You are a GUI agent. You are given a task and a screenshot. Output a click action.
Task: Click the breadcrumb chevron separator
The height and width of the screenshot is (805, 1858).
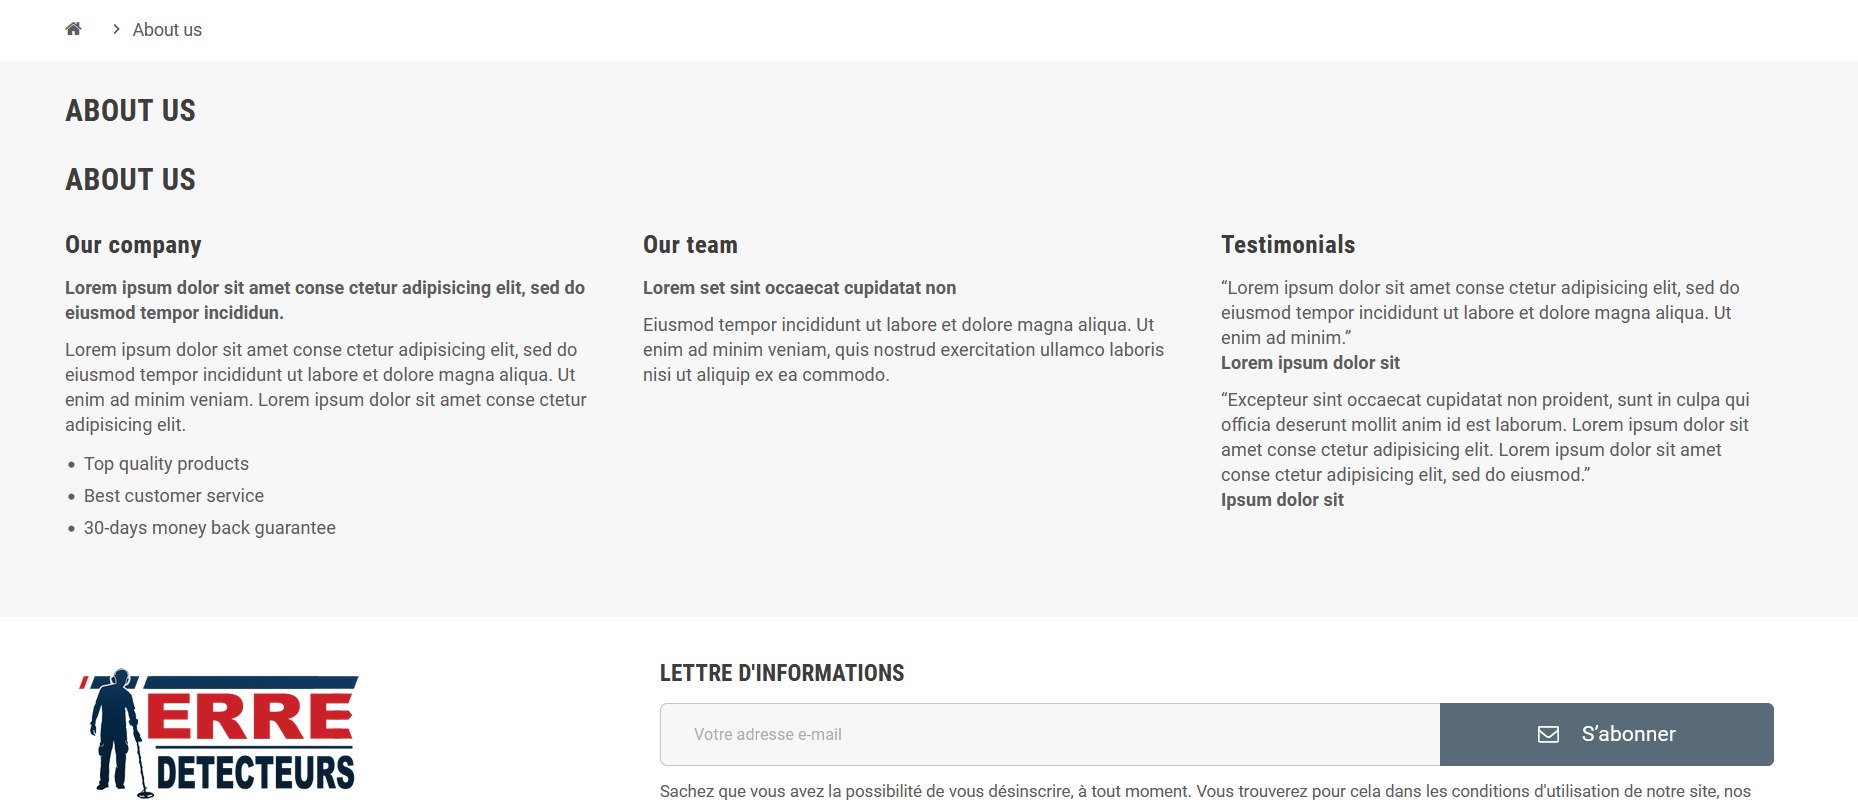tap(116, 30)
